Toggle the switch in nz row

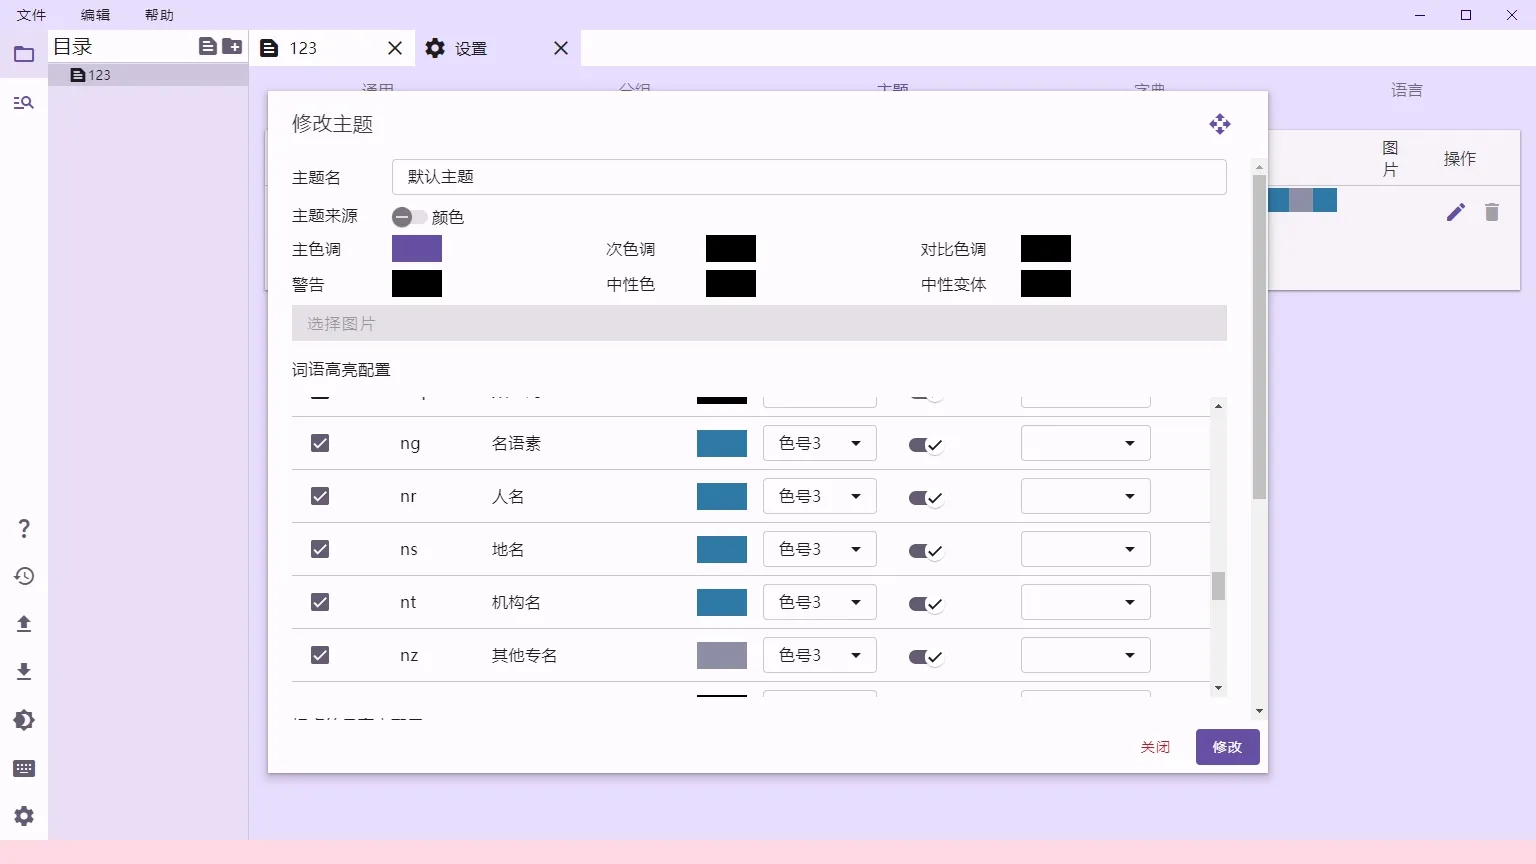926,657
